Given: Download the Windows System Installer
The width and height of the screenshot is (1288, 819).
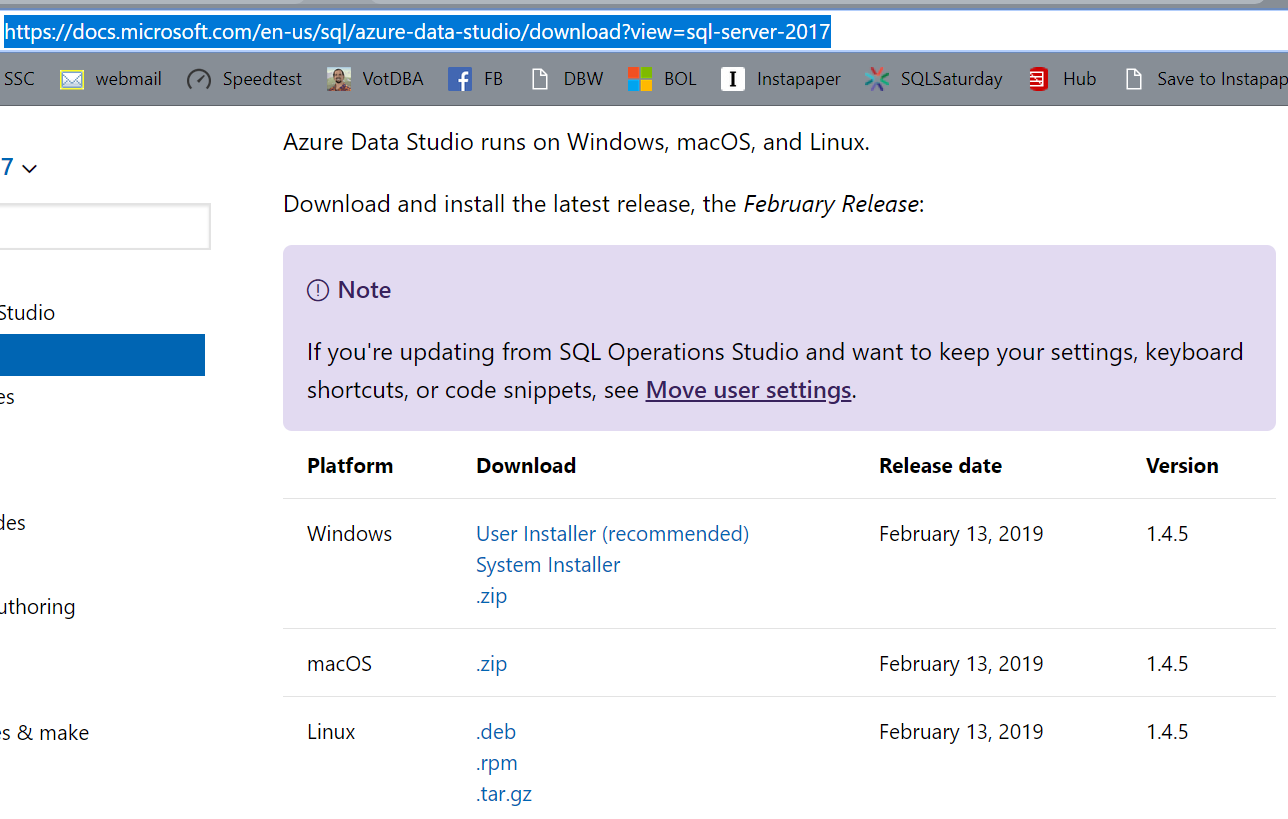Looking at the screenshot, I should 548,565.
